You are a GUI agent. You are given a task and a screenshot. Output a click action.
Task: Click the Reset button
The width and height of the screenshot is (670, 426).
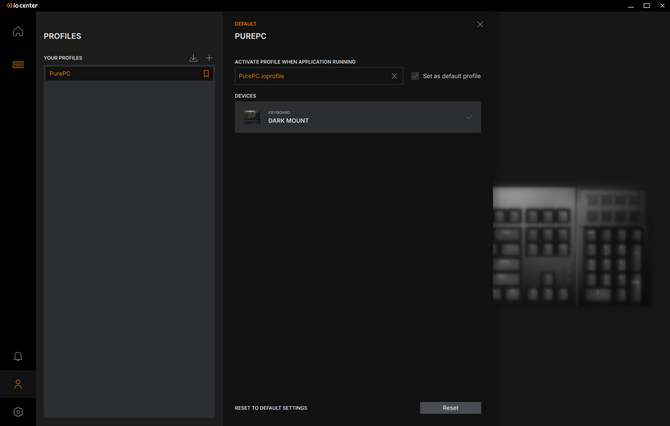(450, 408)
